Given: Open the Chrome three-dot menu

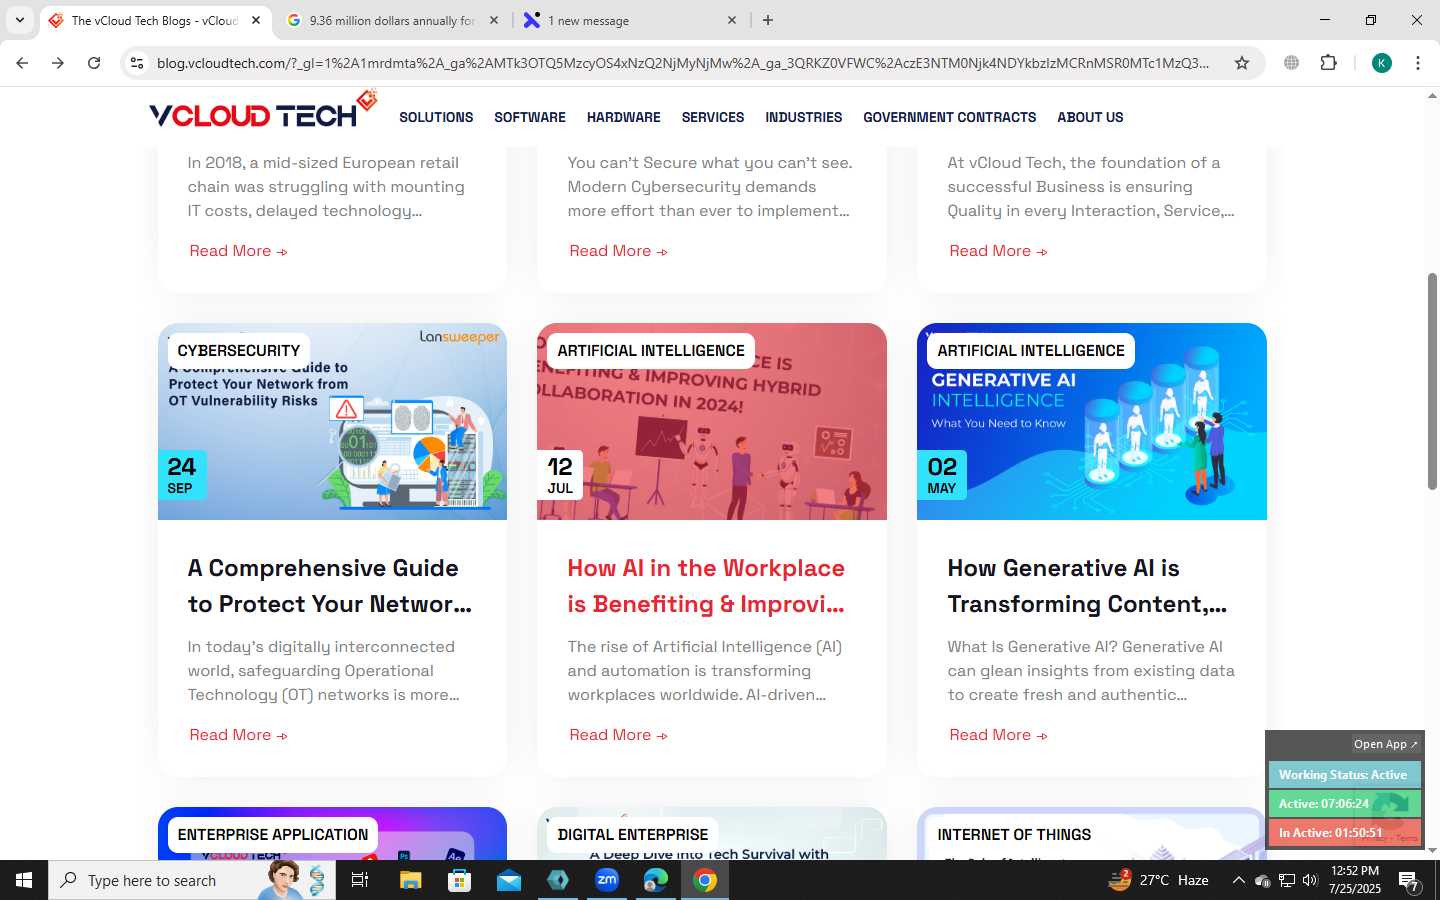Looking at the screenshot, I should [1418, 63].
